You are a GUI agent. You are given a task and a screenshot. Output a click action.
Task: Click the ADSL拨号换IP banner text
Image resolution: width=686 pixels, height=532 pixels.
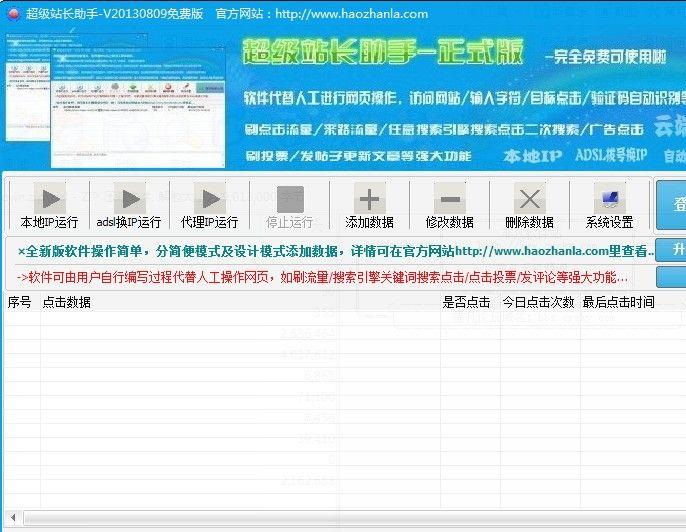[x=611, y=155]
